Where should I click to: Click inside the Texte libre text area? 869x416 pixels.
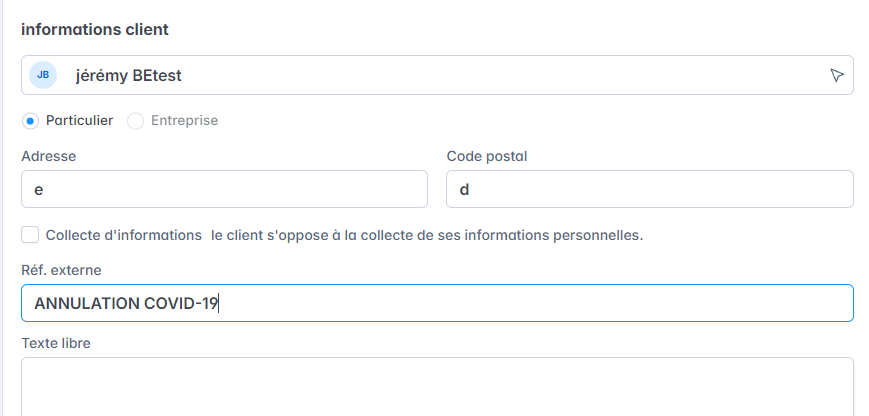(437, 387)
